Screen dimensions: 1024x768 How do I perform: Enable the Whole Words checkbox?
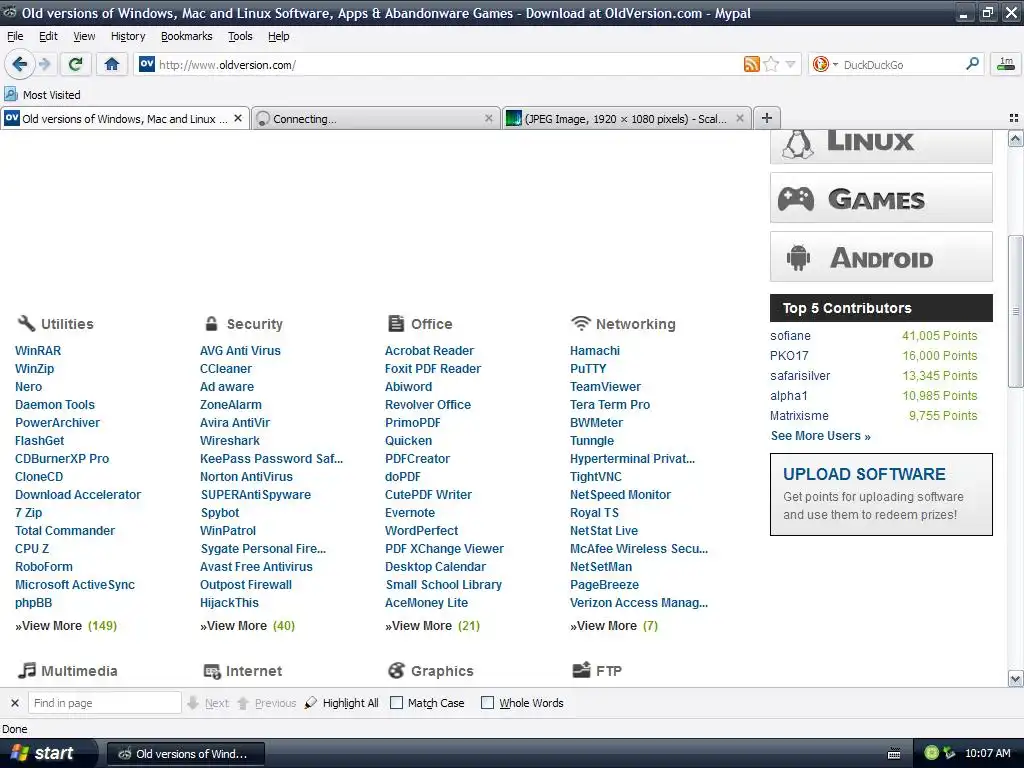(487, 703)
